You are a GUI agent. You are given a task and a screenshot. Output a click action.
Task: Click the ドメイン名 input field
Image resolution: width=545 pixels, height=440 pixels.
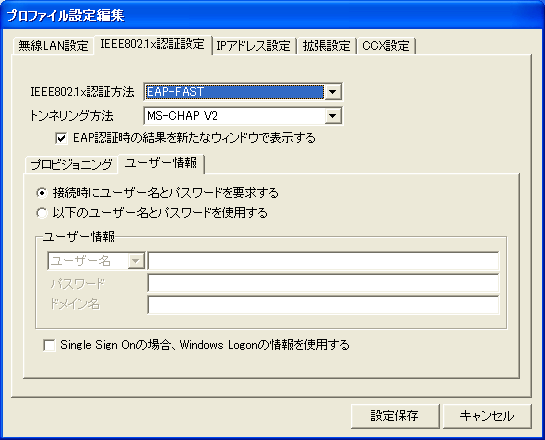click(323, 305)
